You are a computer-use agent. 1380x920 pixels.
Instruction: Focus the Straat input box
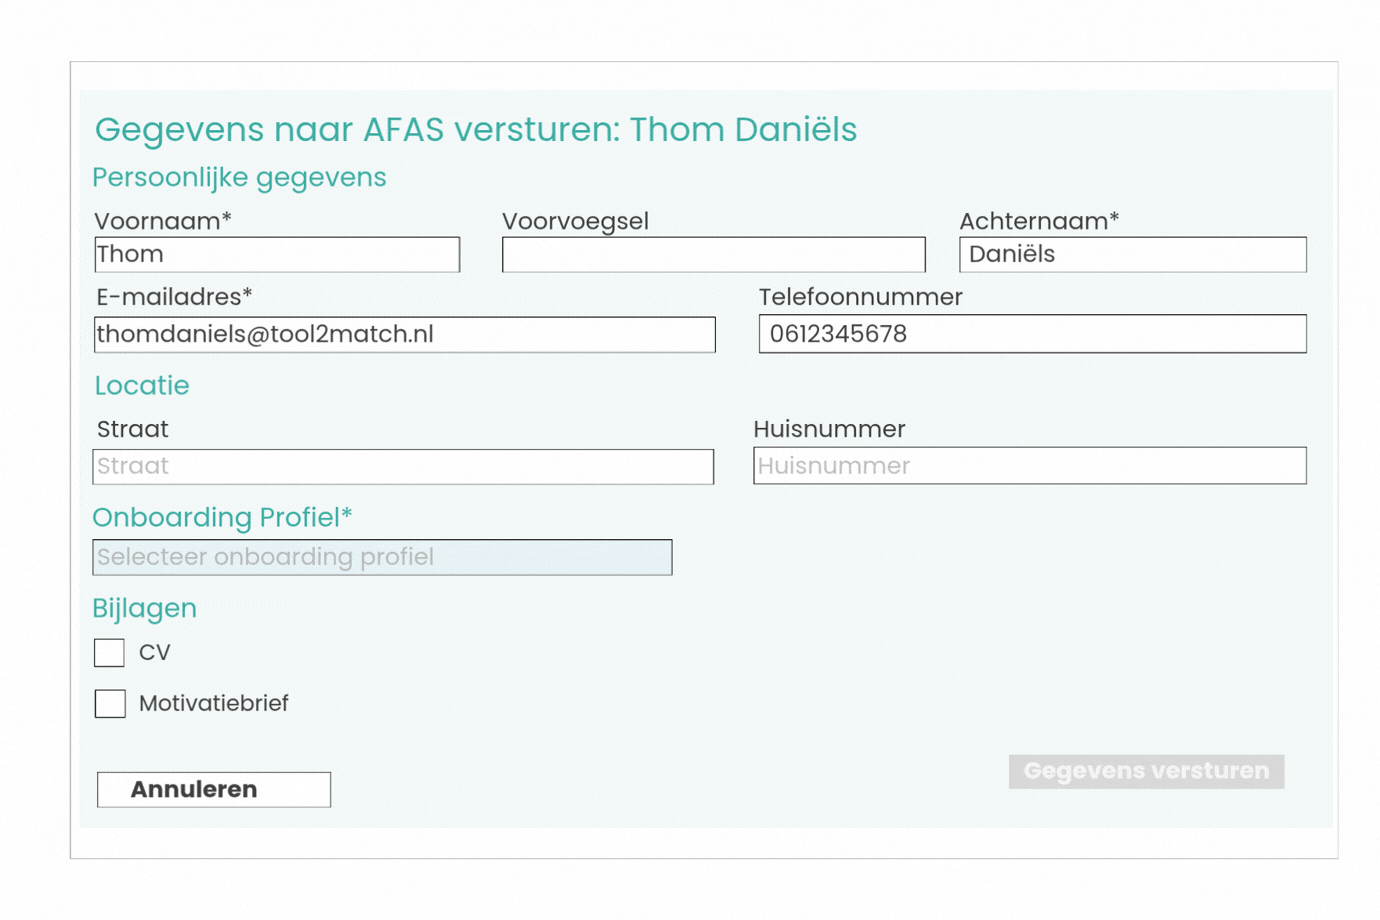(x=403, y=467)
